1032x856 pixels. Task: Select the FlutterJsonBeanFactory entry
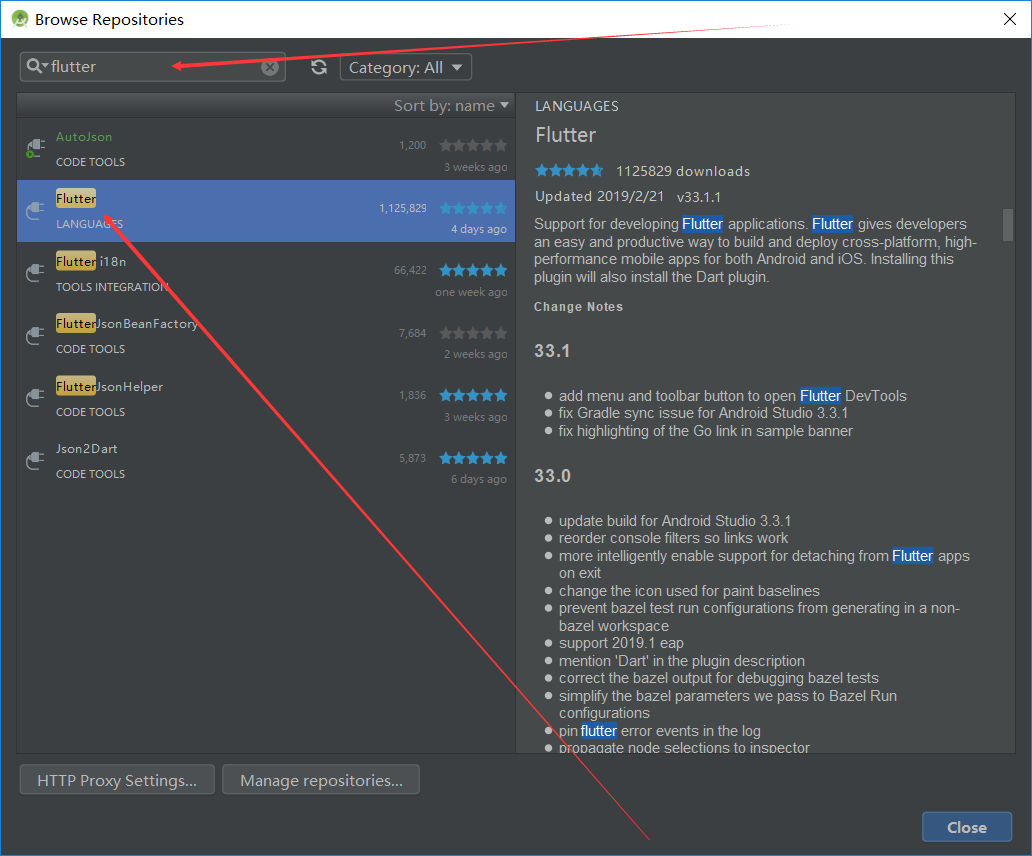tap(266, 336)
